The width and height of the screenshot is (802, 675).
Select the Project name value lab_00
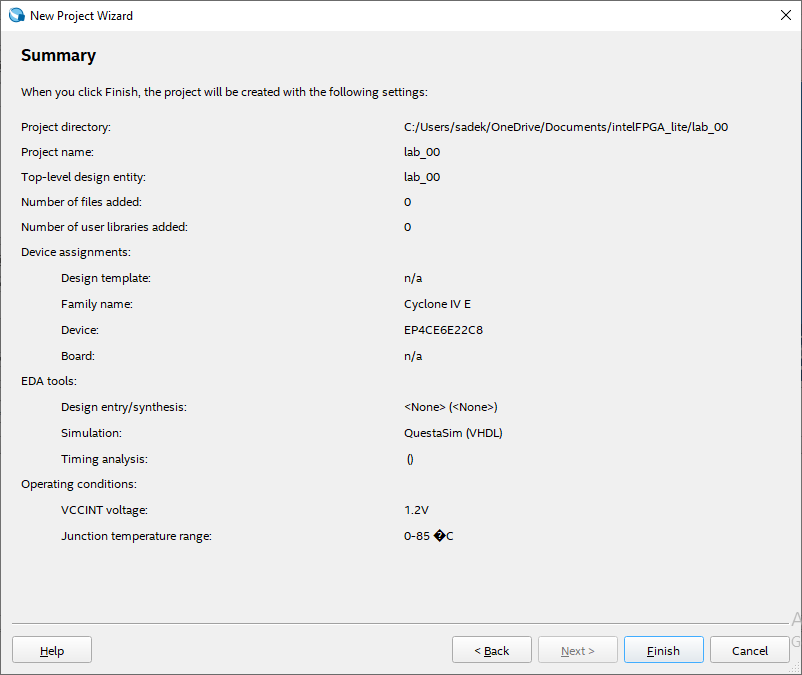click(421, 152)
